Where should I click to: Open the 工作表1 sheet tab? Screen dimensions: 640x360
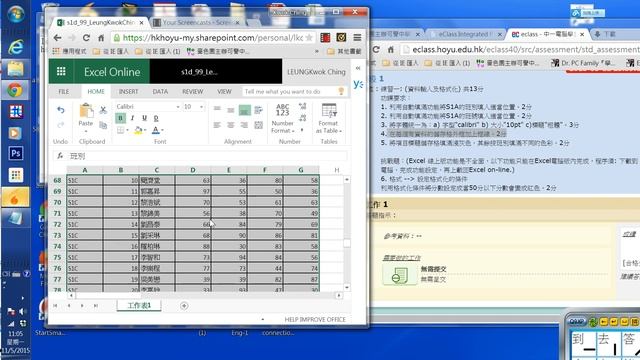click(x=139, y=305)
